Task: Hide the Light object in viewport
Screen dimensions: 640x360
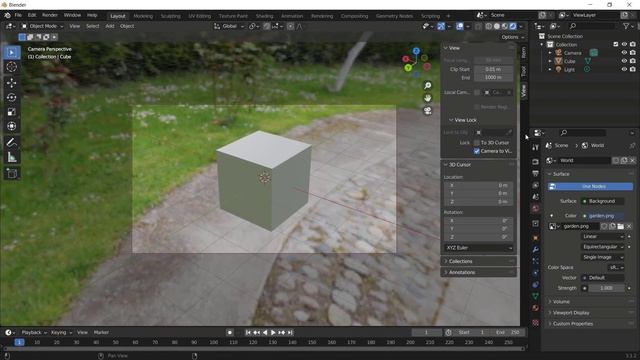Action: [x=624, y=69]
